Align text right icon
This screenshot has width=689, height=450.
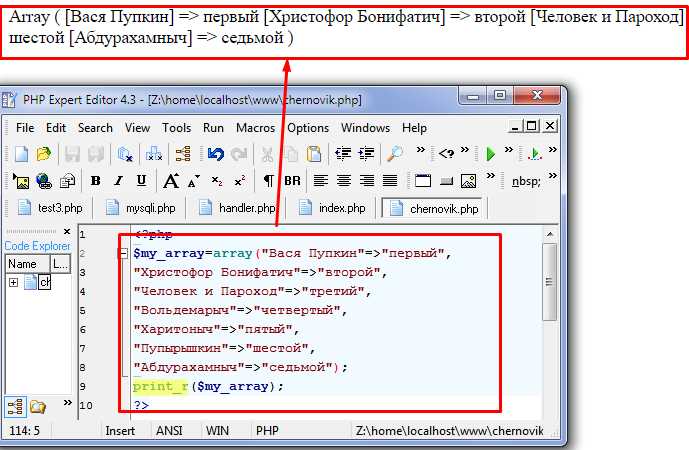pyautogui.click(x=367, y=181)
